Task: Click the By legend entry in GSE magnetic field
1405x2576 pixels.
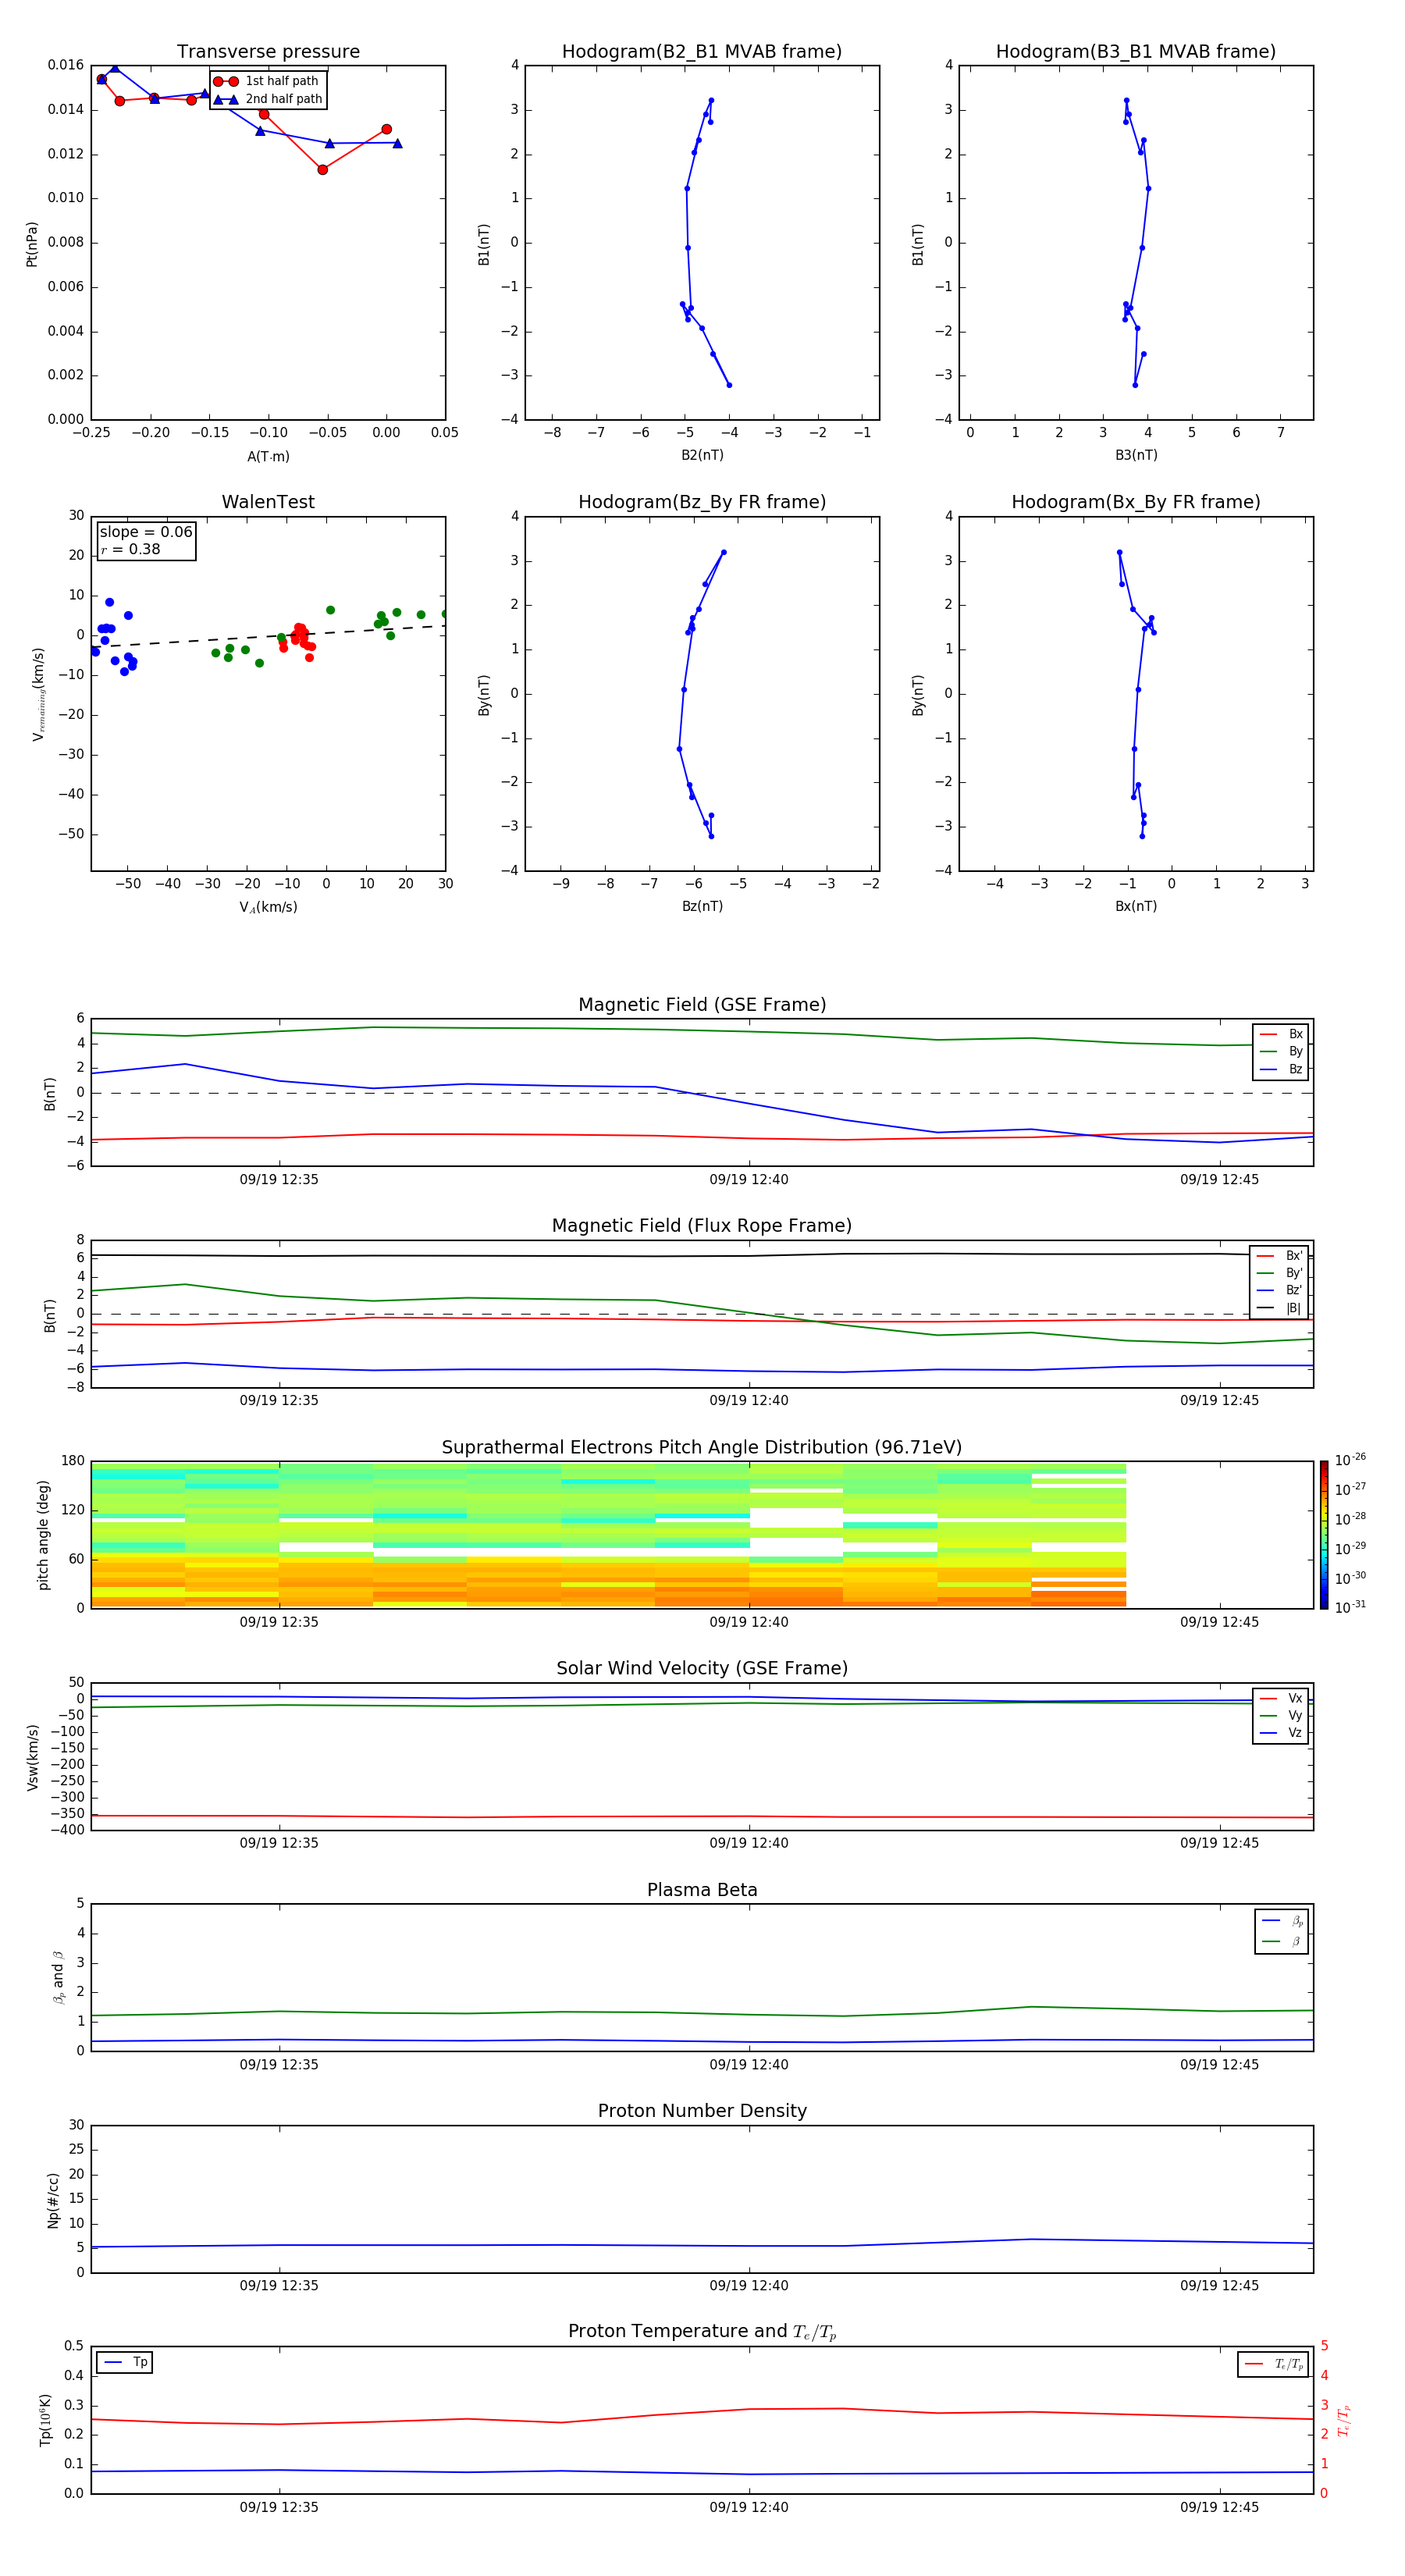Action: coord(1281,1051)
